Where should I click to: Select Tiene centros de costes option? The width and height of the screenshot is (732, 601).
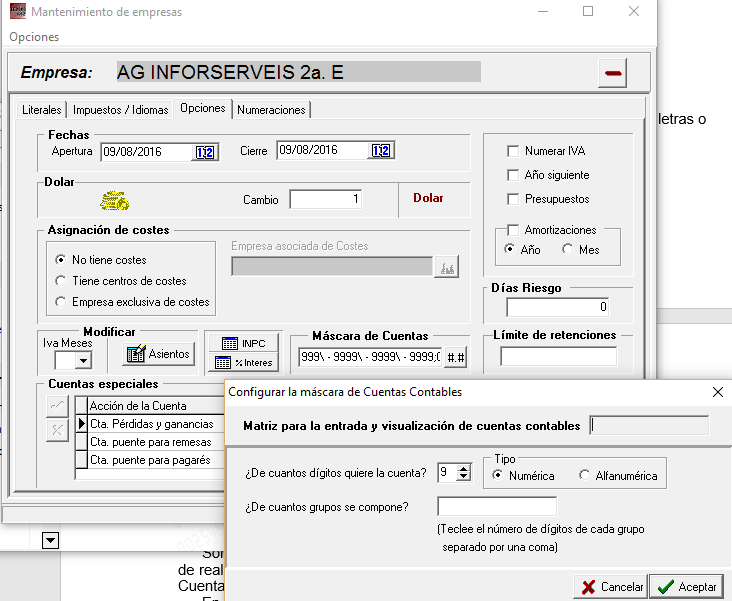point(60,281)
